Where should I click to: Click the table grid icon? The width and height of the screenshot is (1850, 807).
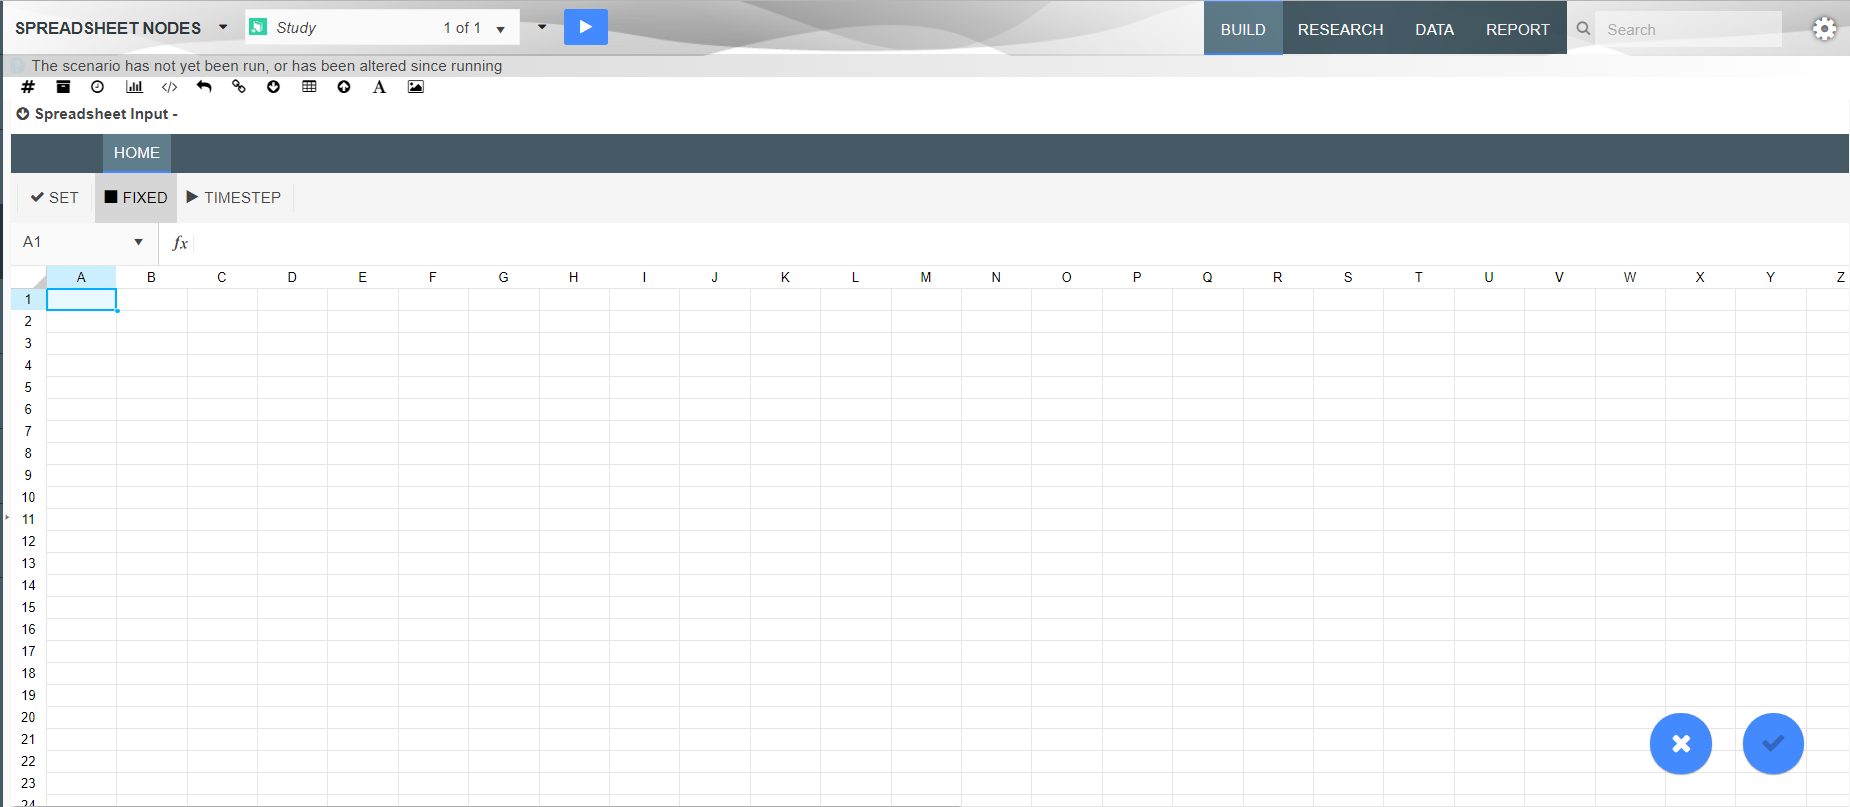point(309,87)
